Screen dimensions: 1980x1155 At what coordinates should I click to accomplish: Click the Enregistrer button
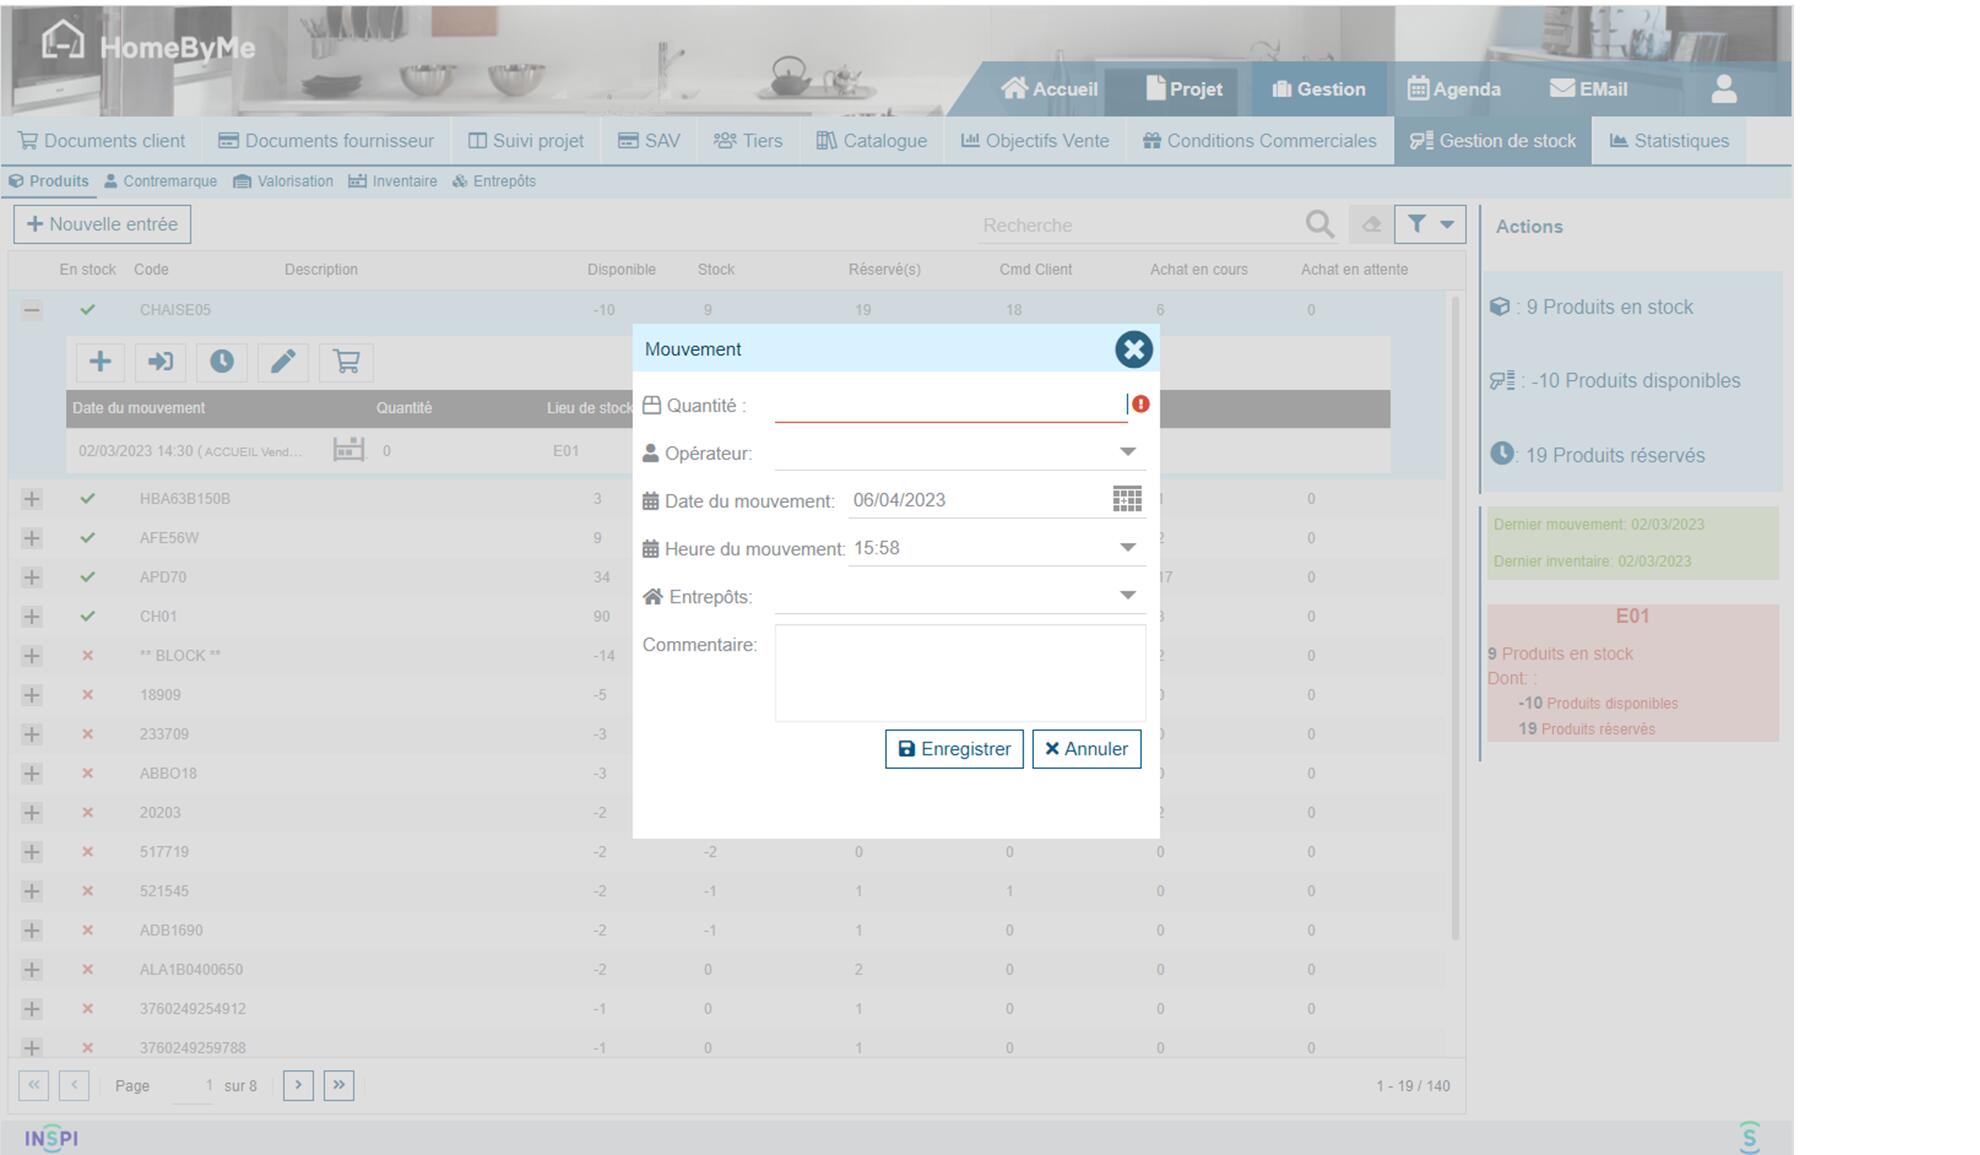pos(954,749)
